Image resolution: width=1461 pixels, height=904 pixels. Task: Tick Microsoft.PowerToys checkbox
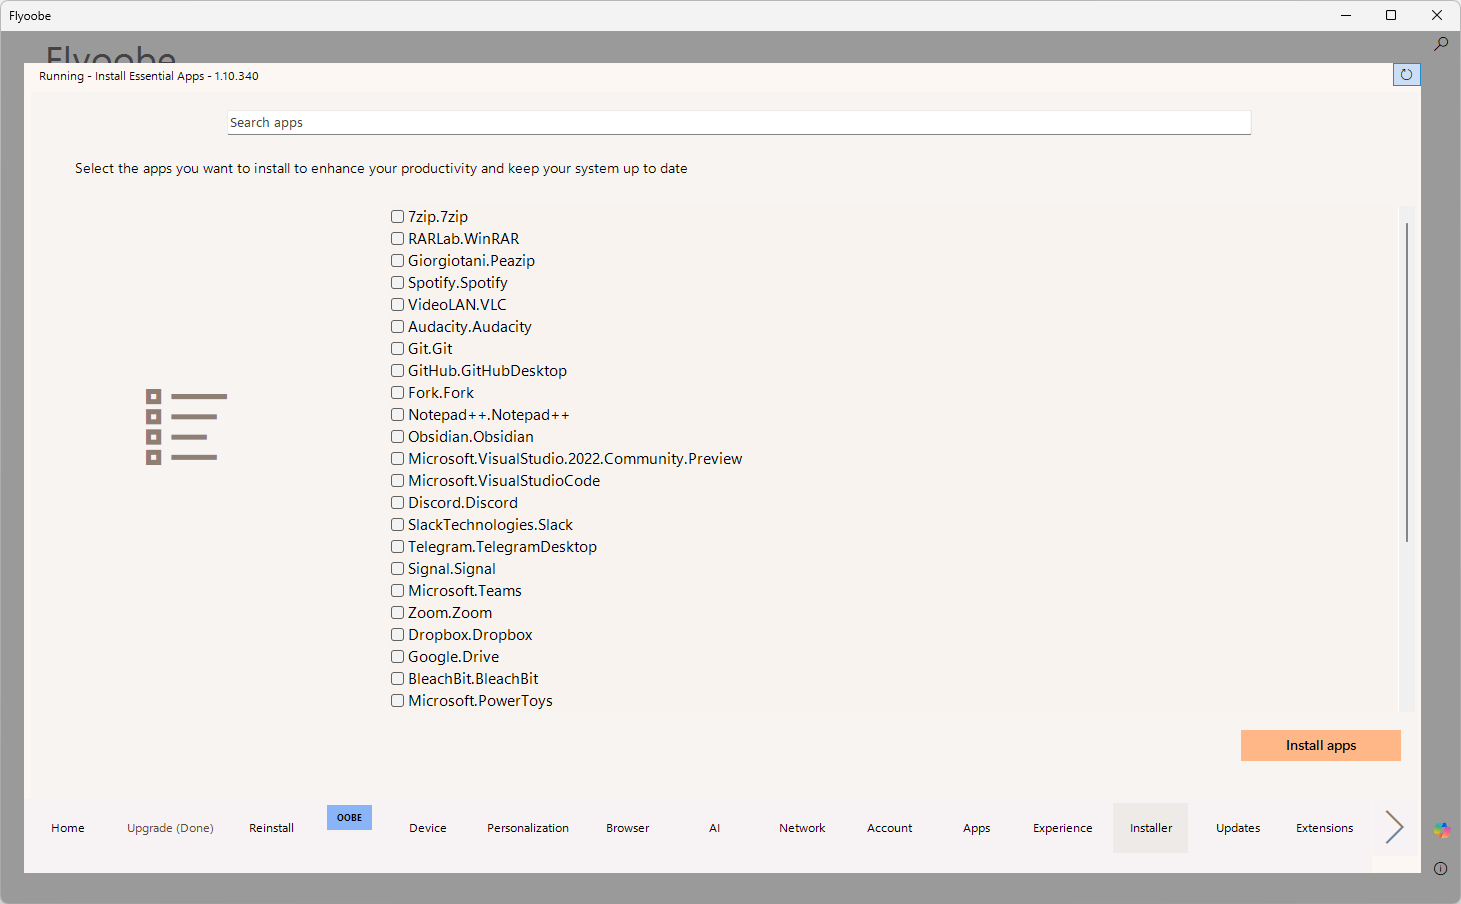pos(397,701)
